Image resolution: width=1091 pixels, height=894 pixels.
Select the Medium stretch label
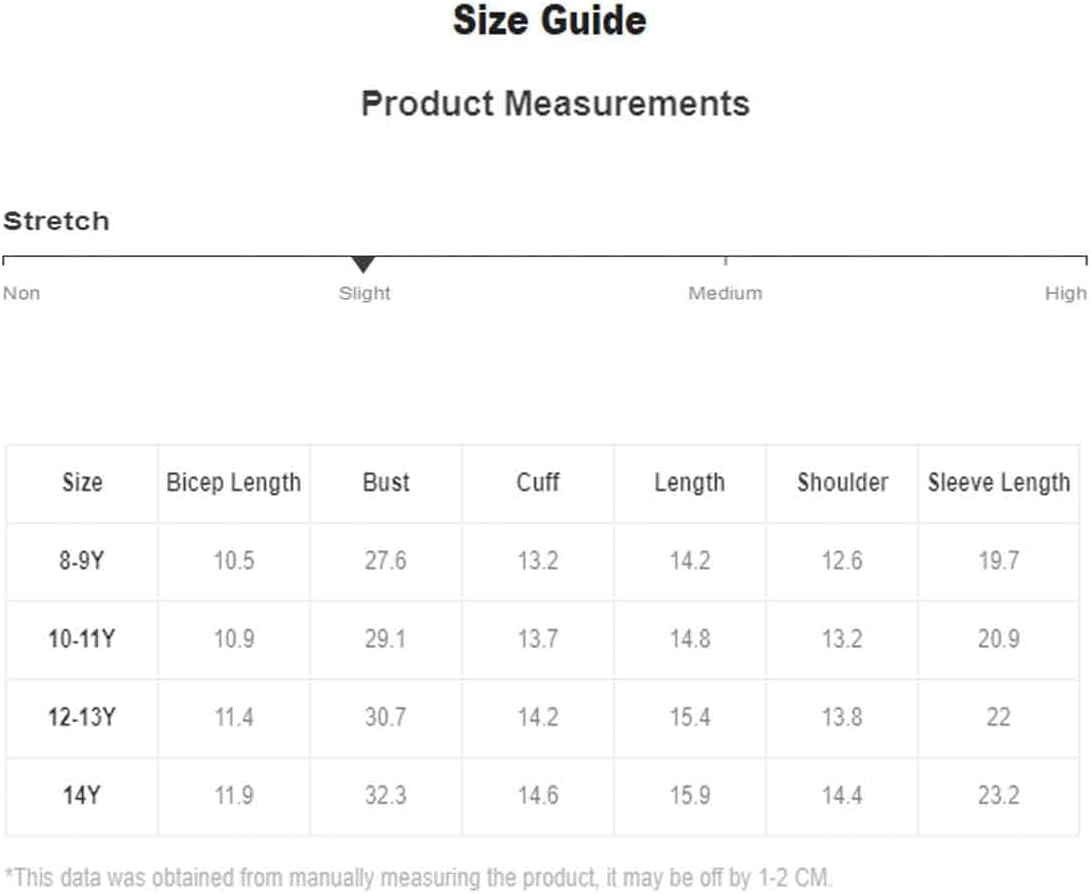pyautogui.click(x=725, y=293)
